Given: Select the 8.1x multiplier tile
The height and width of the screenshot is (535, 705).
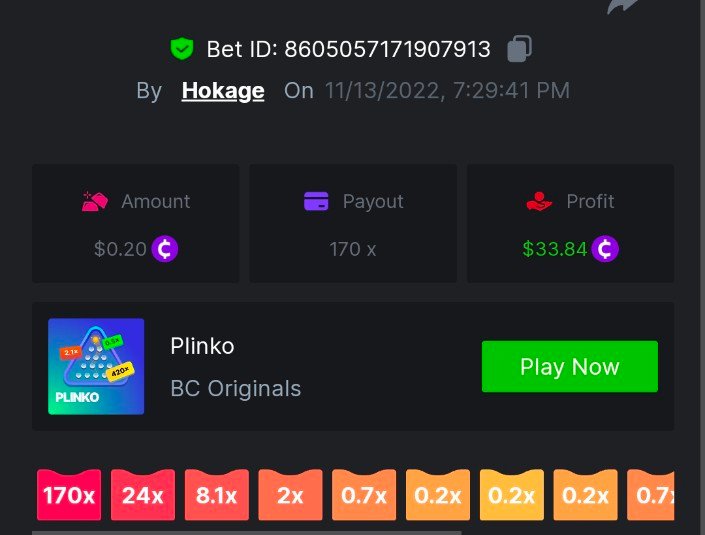Looking at the screenshot, I should point(216,495).
